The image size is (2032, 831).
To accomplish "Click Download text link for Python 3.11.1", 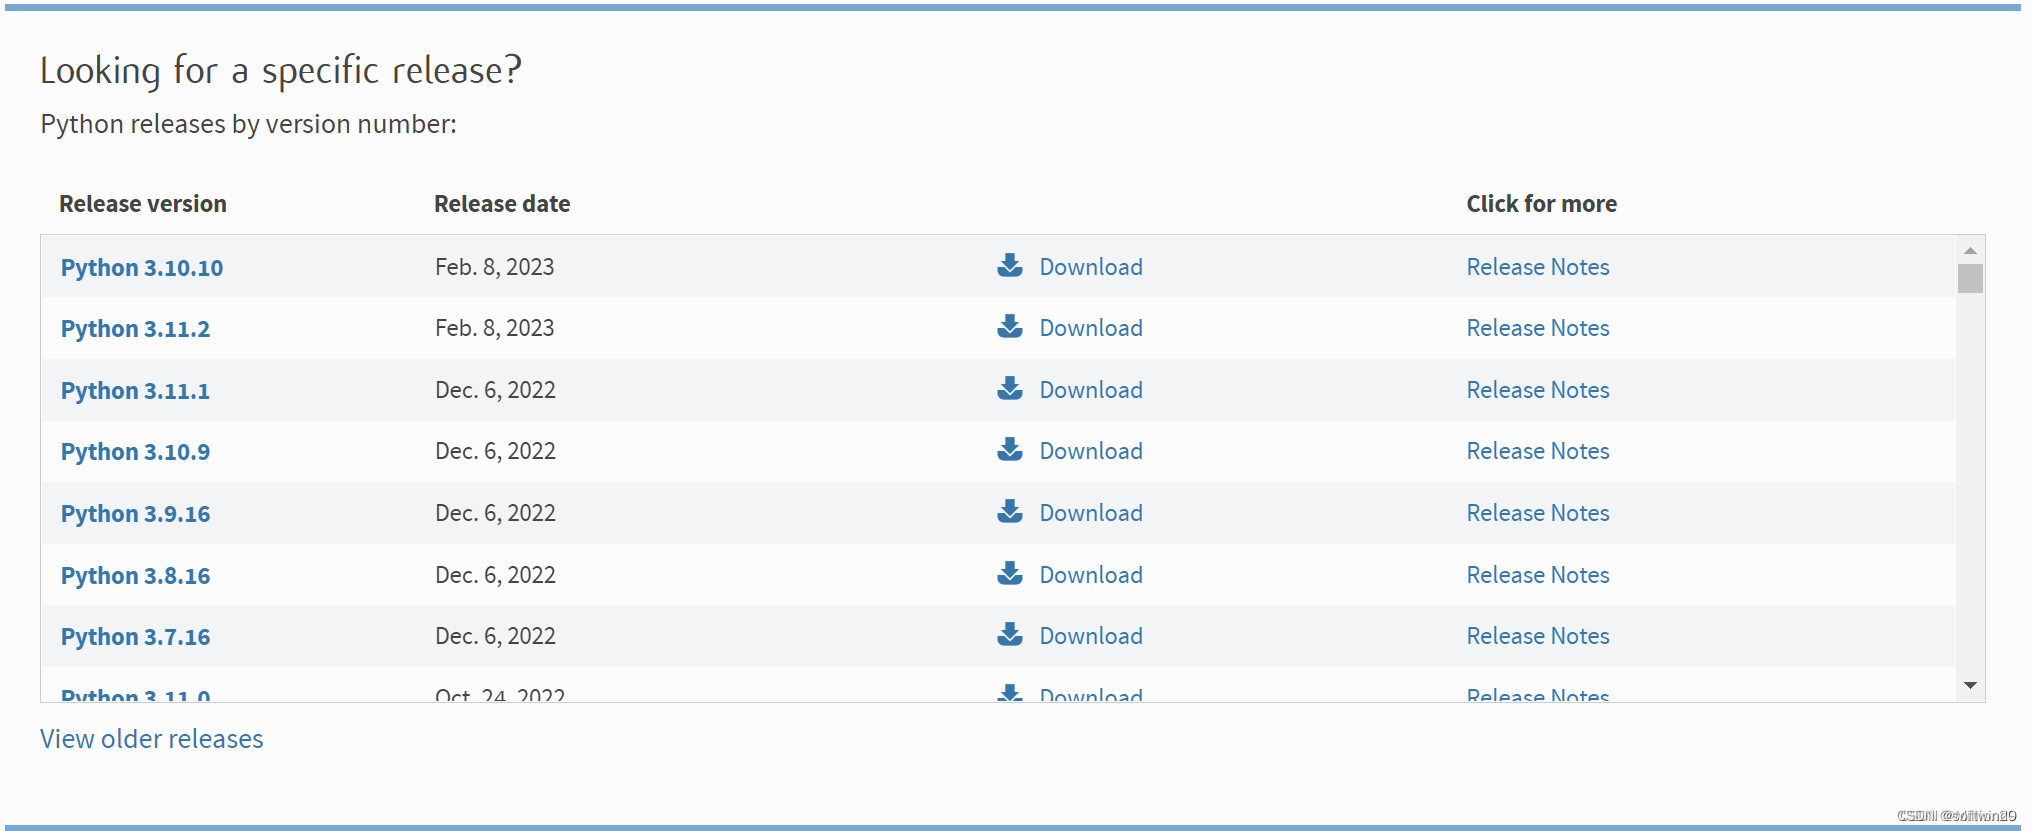I will tap(1091, 390).
